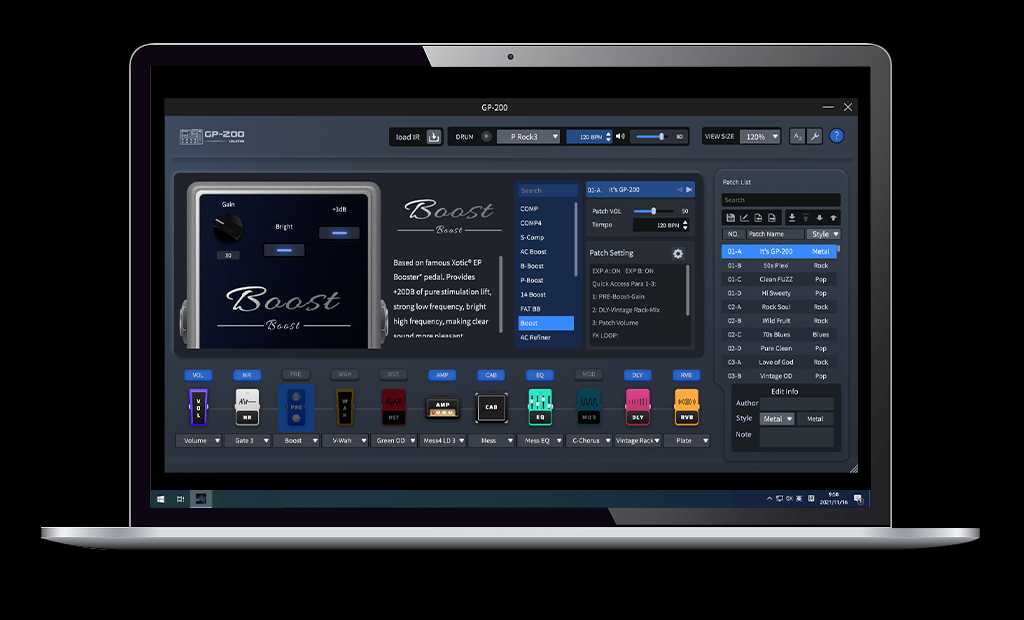
Task: Toggle the +3dB switch on the pedal
Action: coord(339,232)
